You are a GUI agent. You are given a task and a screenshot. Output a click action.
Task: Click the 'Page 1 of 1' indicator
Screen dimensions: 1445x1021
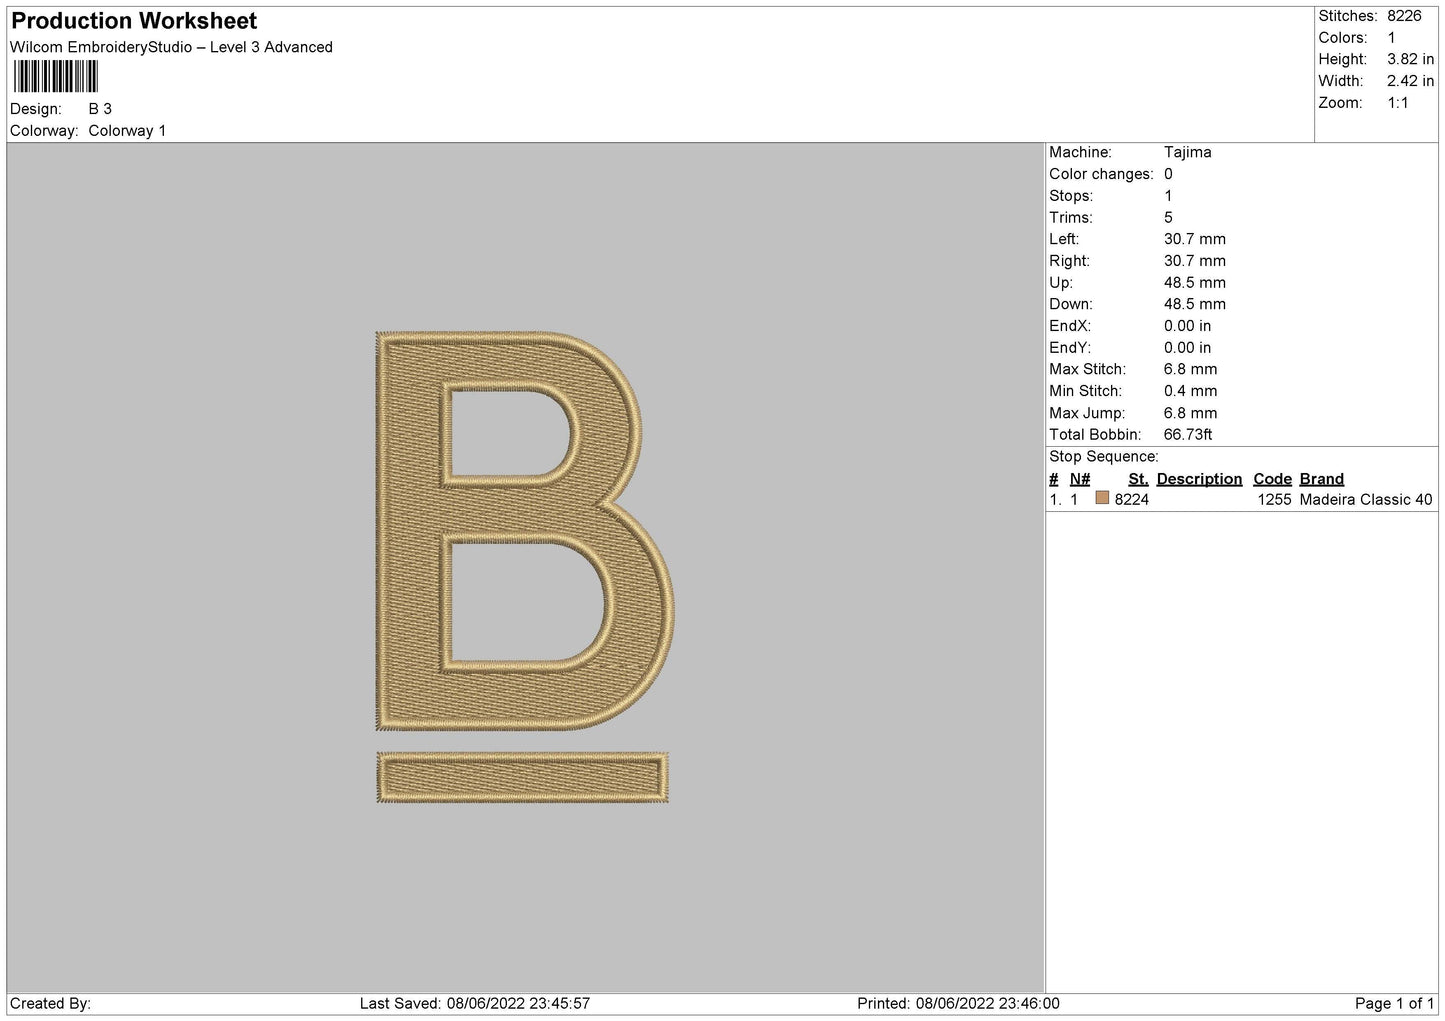(1394, 1003)
